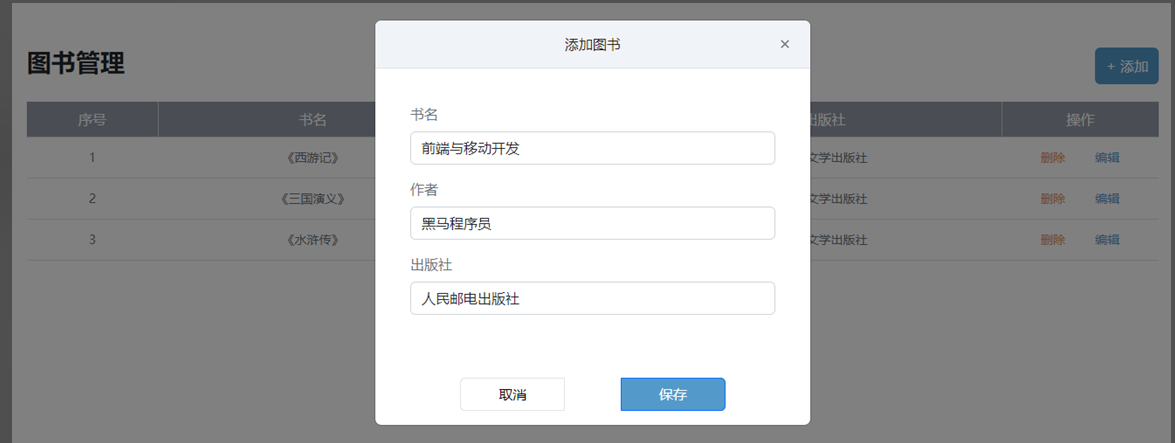Click the 图书管理 page heading
Screen dimensions: 1175x443
coord(76,63)
